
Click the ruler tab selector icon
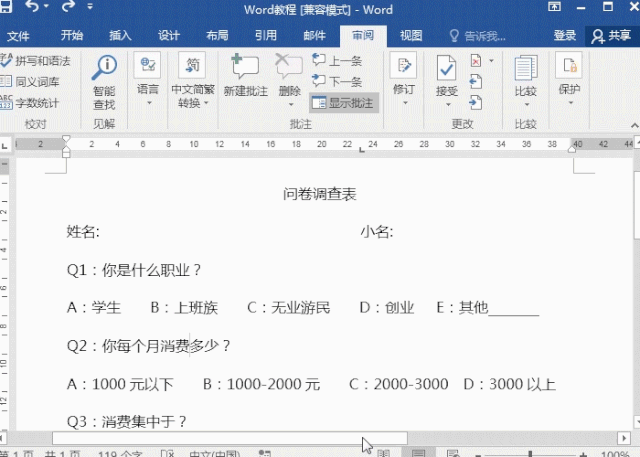(x=4, y=145)
